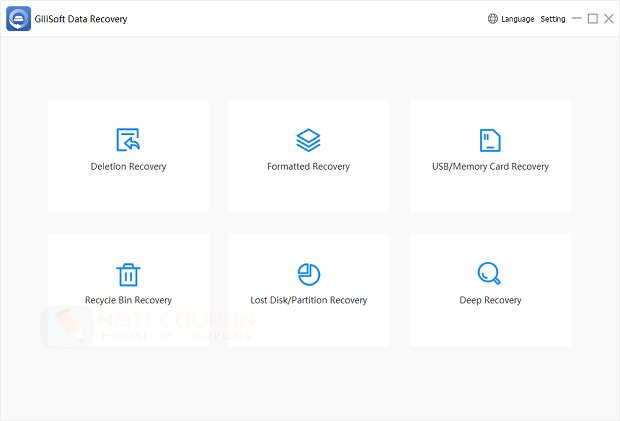Click the USB/Memory Card SD card icon
Screen dimensions: 620x421
490,139
